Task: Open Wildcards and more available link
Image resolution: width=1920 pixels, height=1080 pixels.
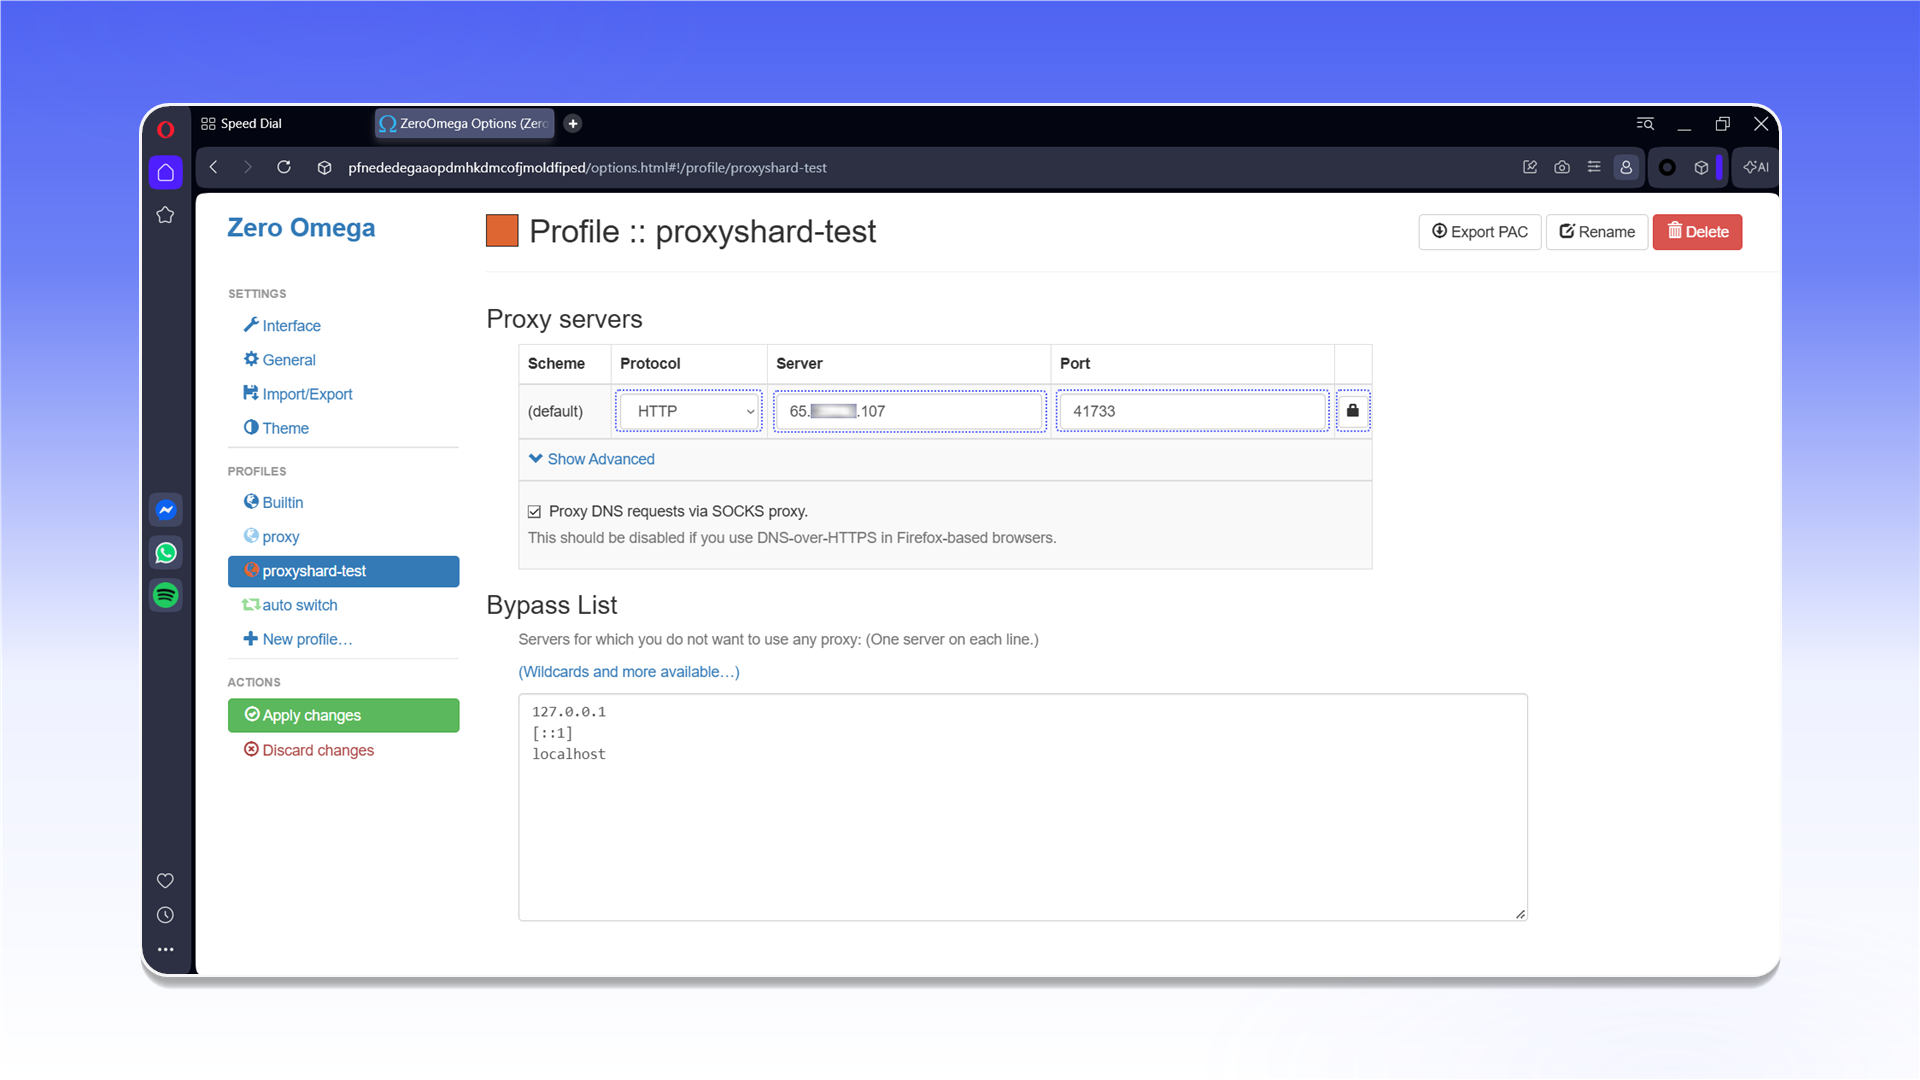Action: point(629,672)
